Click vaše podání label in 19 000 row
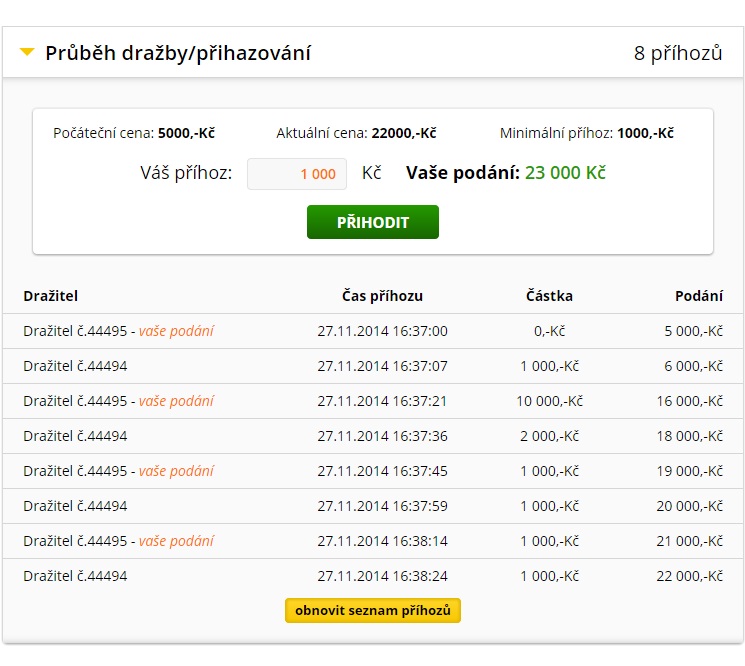This screenshot has height=666, width=745. click(176, 471)
